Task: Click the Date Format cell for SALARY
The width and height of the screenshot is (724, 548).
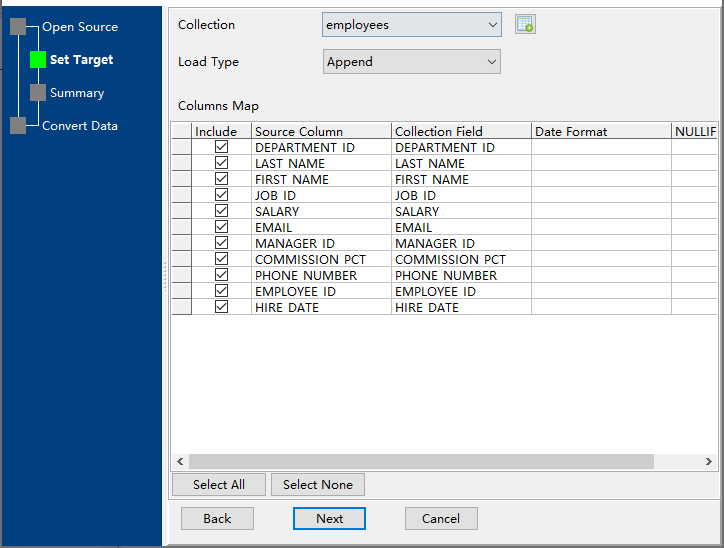Action: (600, 211)
